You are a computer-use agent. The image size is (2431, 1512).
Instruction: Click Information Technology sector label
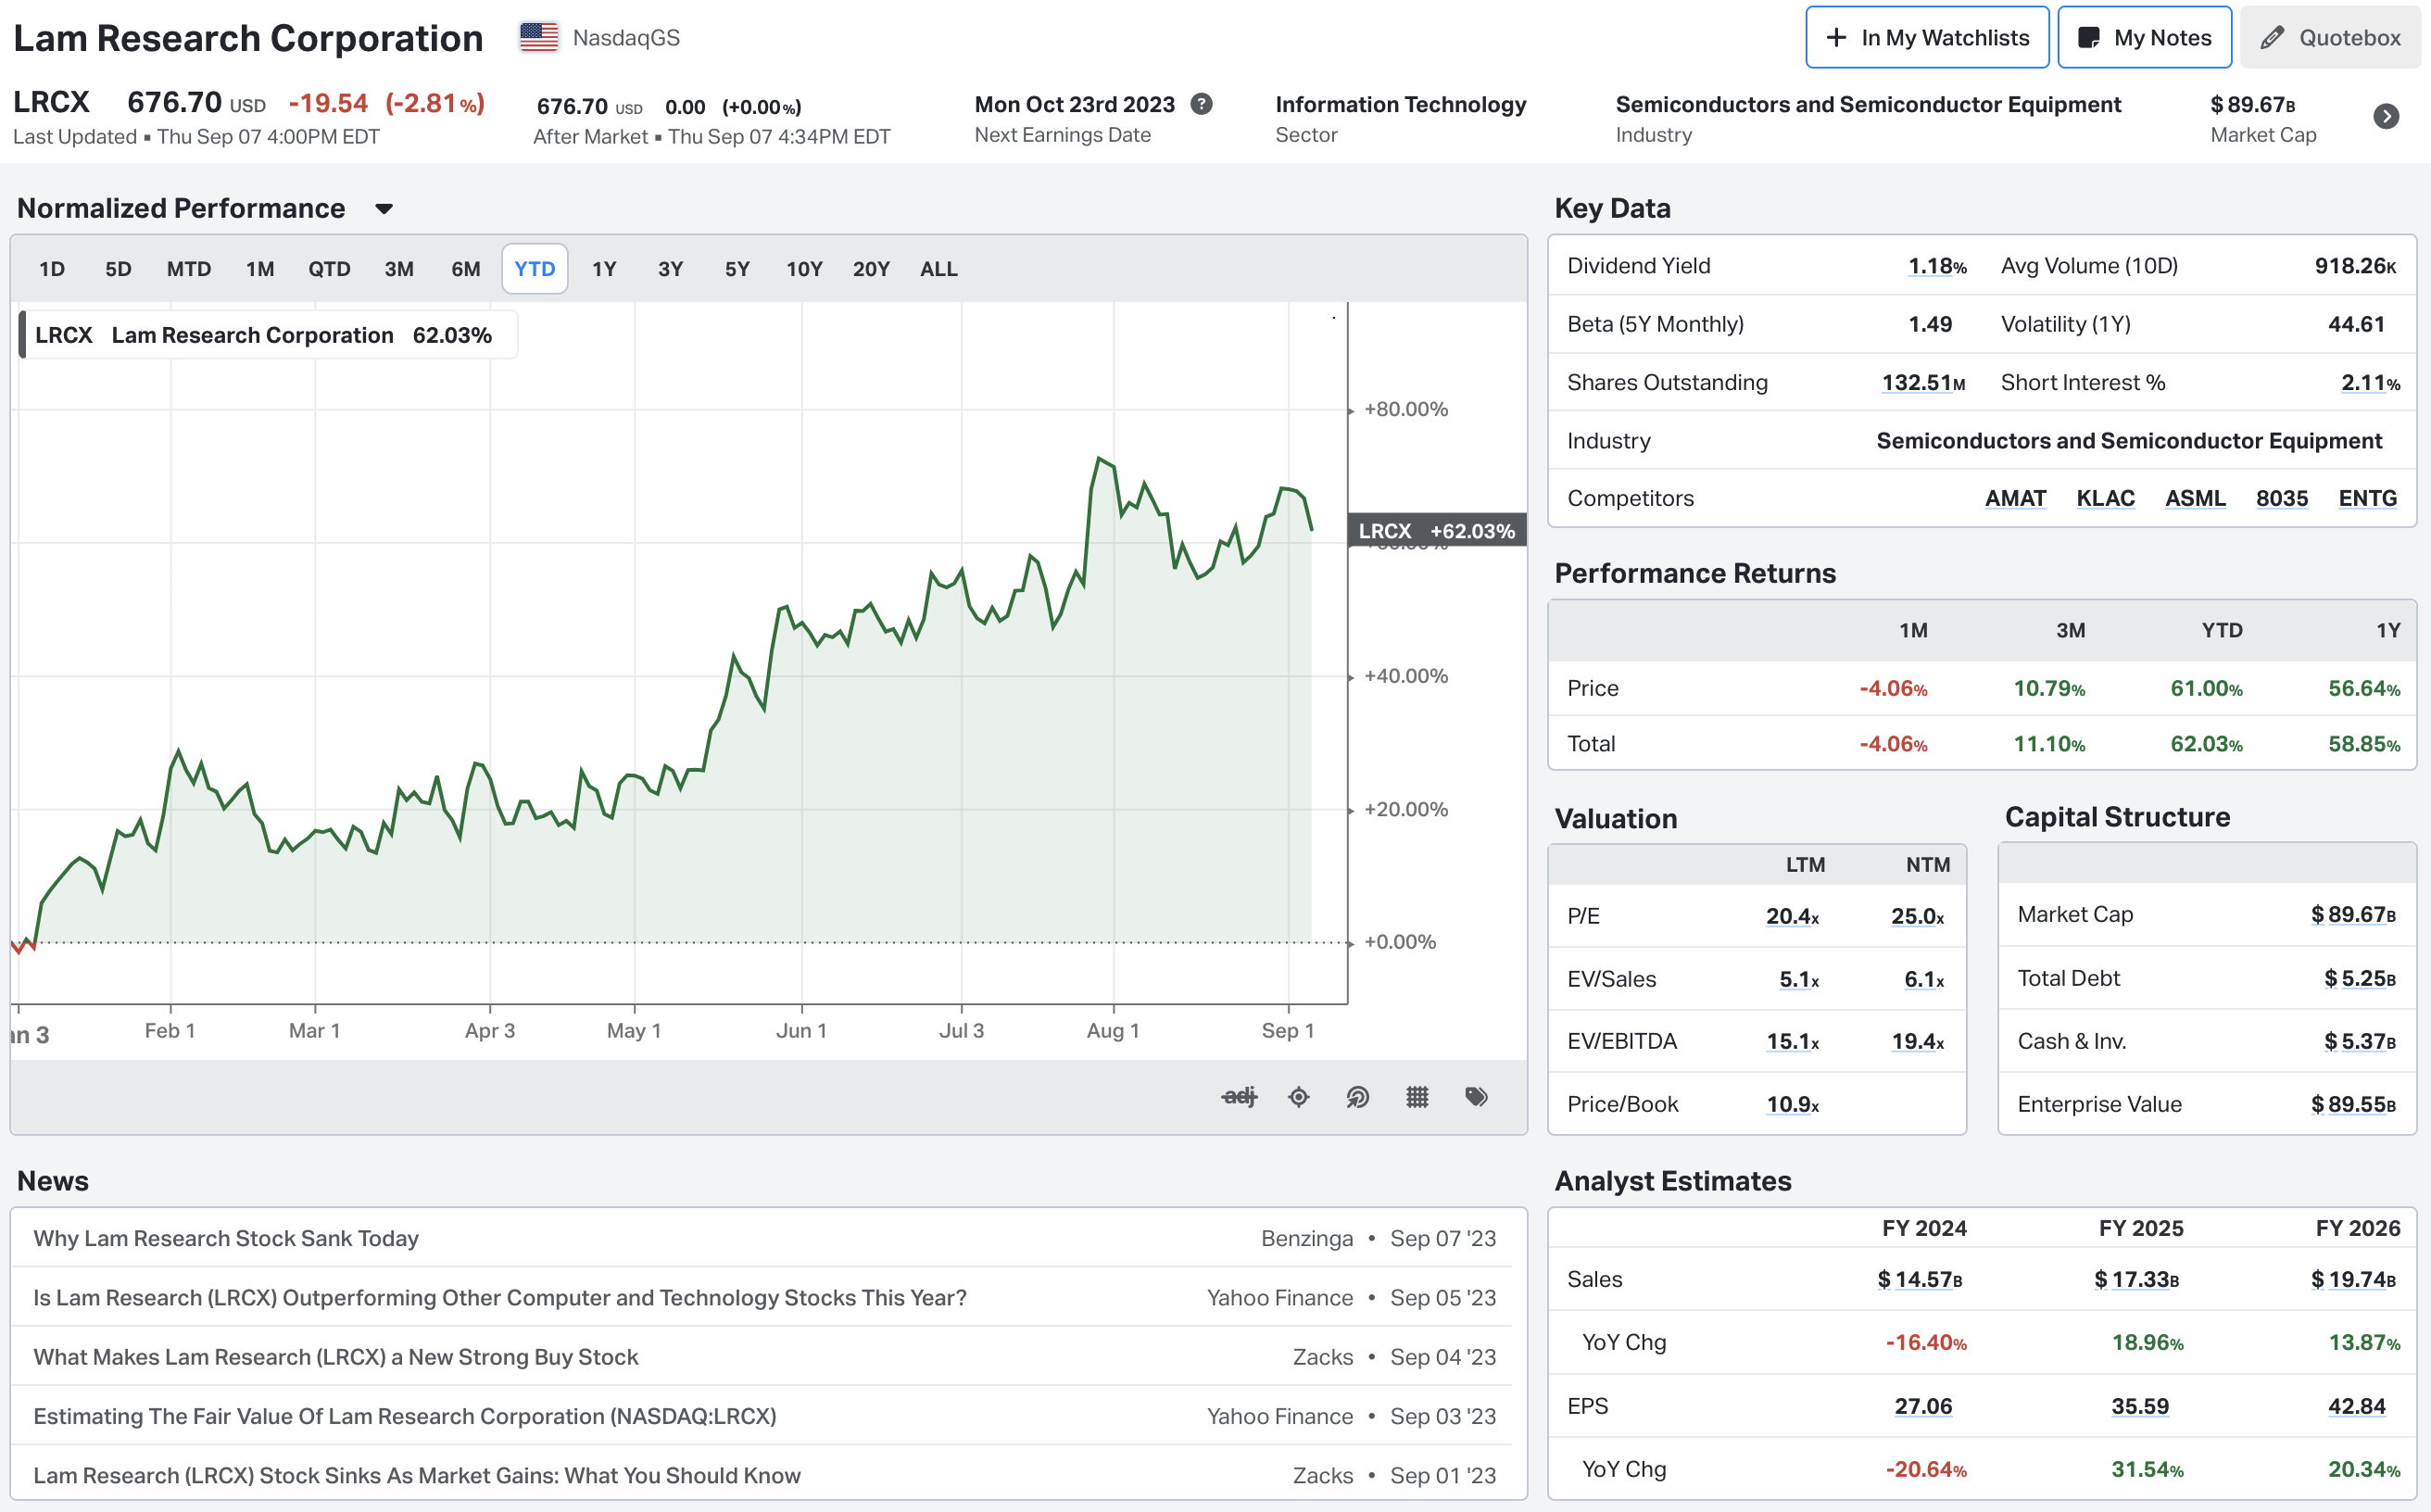pos(1400,104)
